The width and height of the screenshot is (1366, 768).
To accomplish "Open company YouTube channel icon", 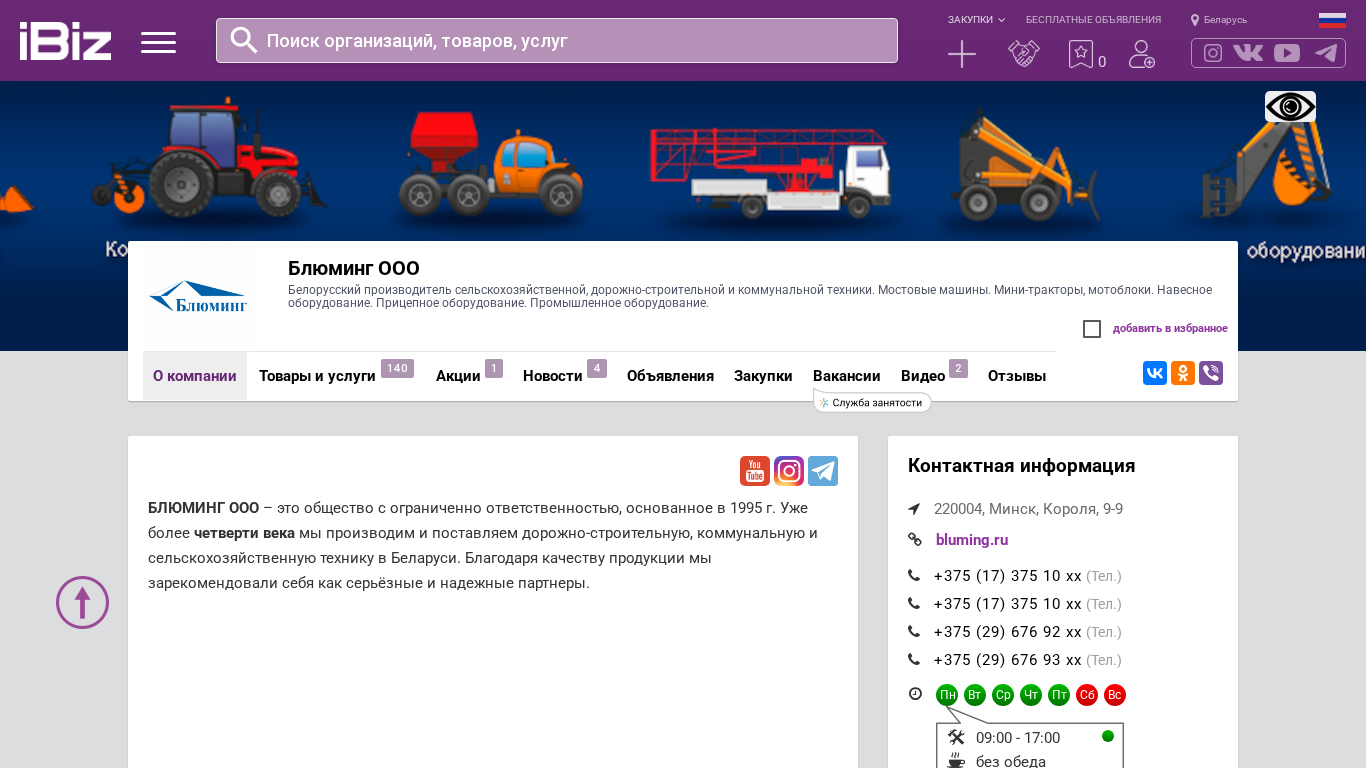I will point(755,471).
